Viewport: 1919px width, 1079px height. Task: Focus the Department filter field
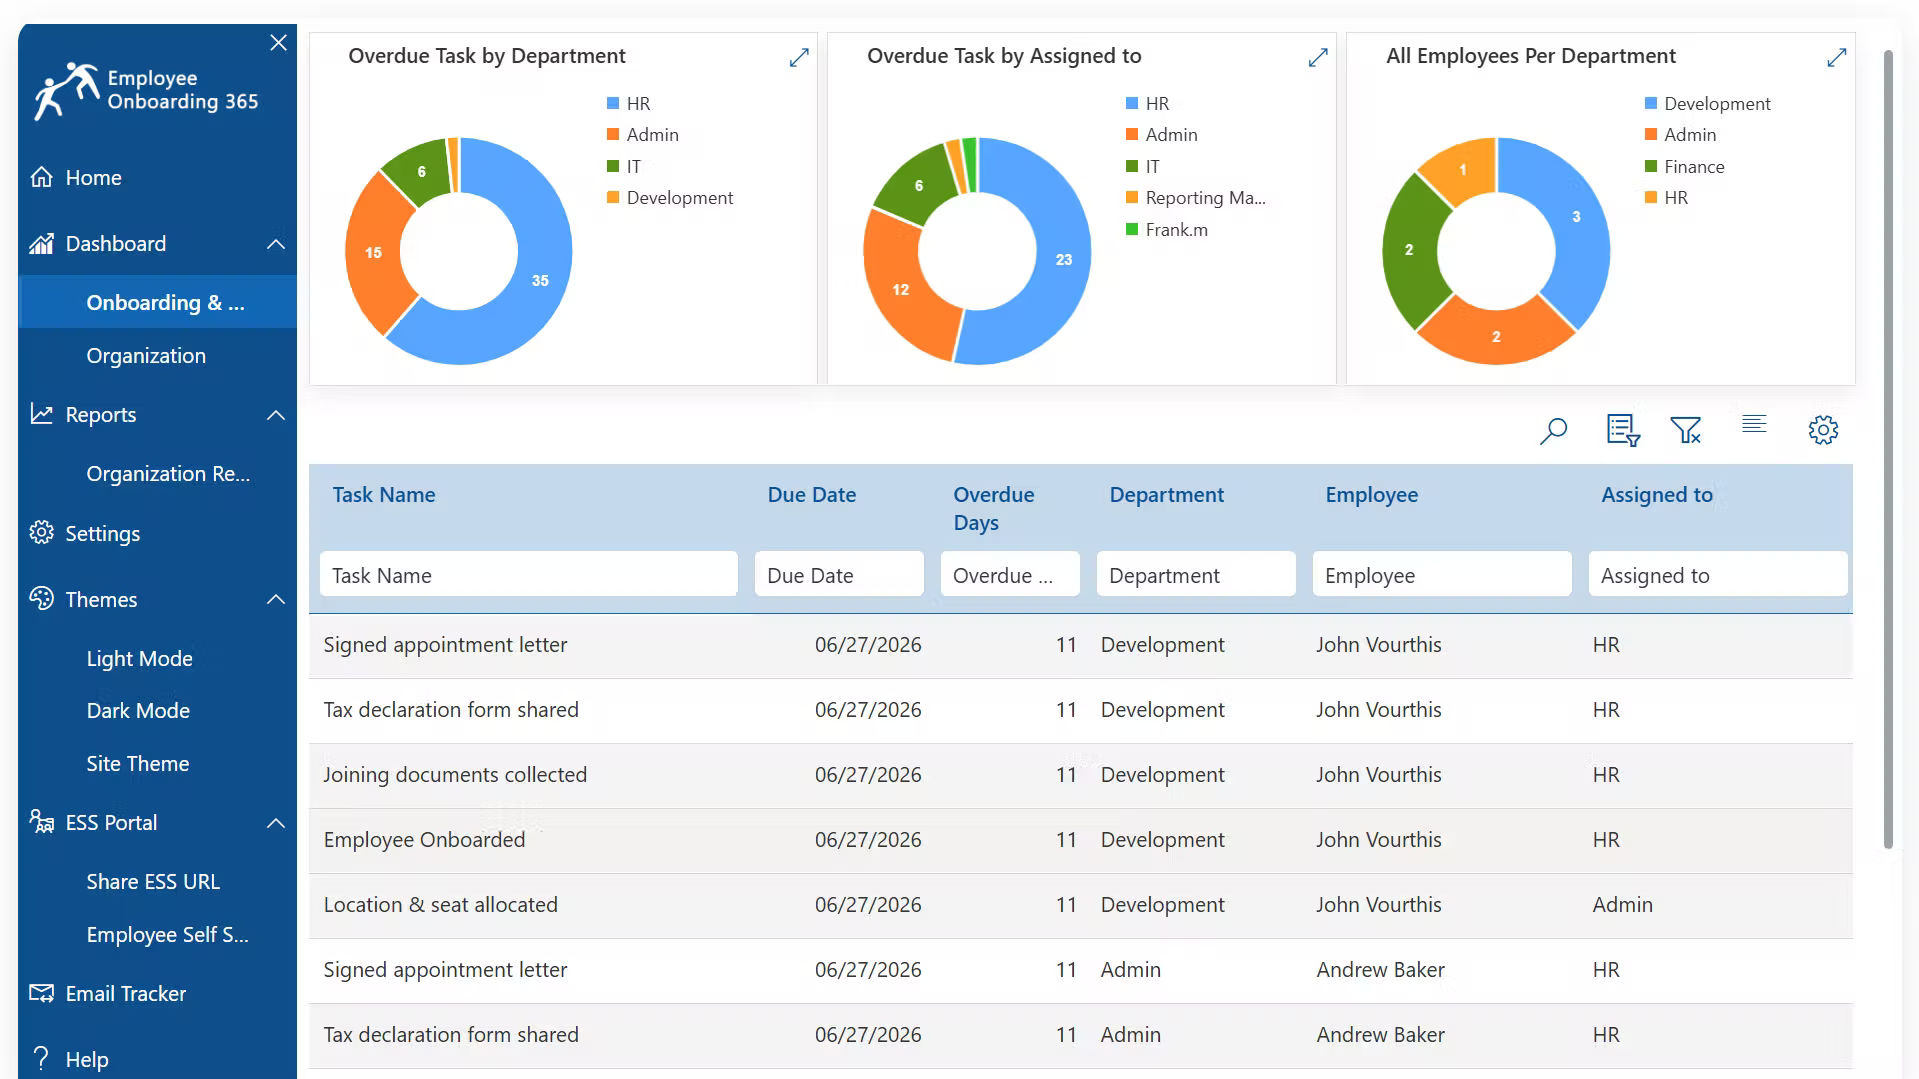[1196, 574]
